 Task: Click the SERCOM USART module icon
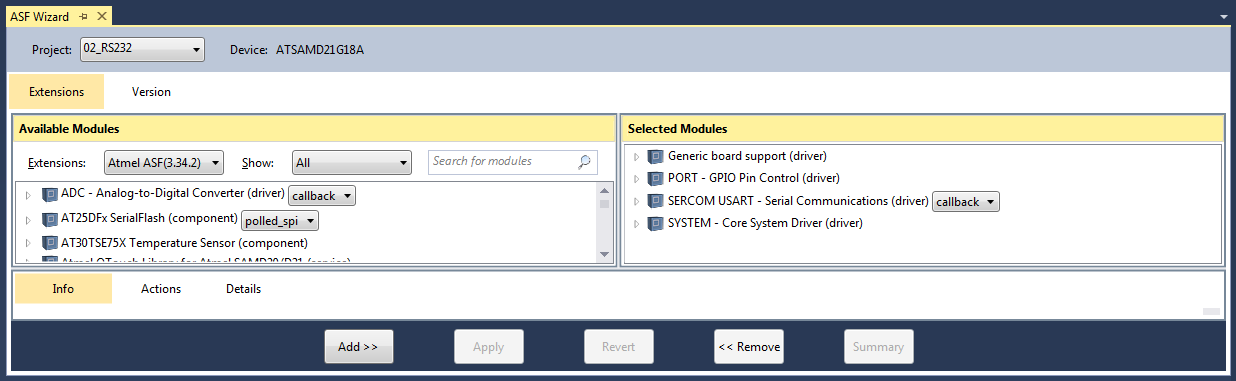tap(655, 201)
